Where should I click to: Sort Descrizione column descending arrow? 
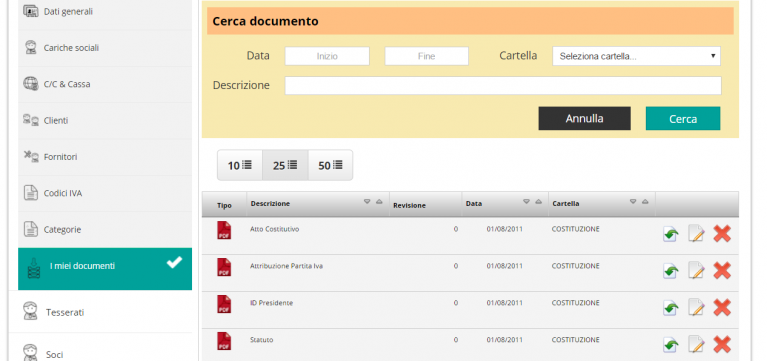click(367, 202)
